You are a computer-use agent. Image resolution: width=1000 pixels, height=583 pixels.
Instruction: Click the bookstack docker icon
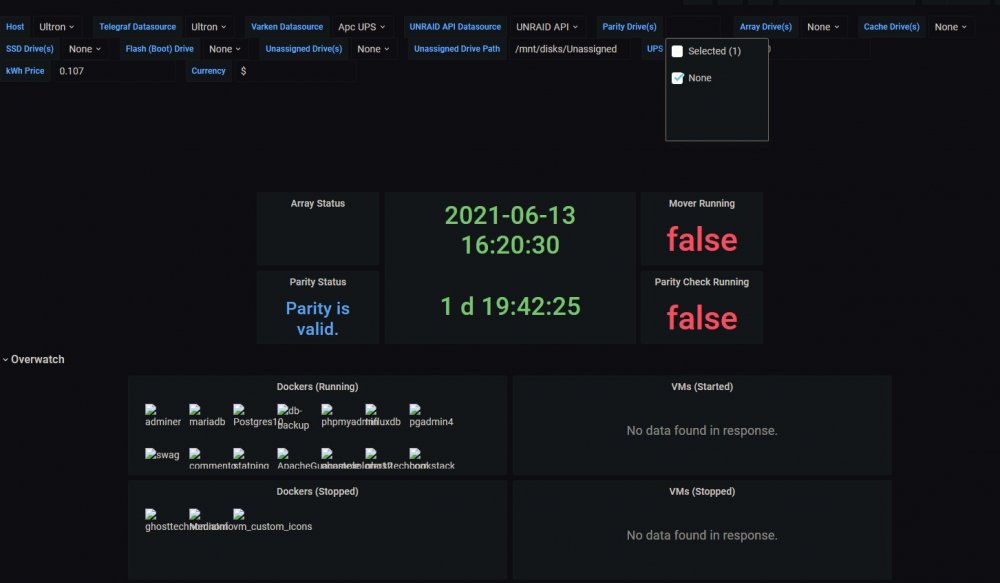(415, 454)
